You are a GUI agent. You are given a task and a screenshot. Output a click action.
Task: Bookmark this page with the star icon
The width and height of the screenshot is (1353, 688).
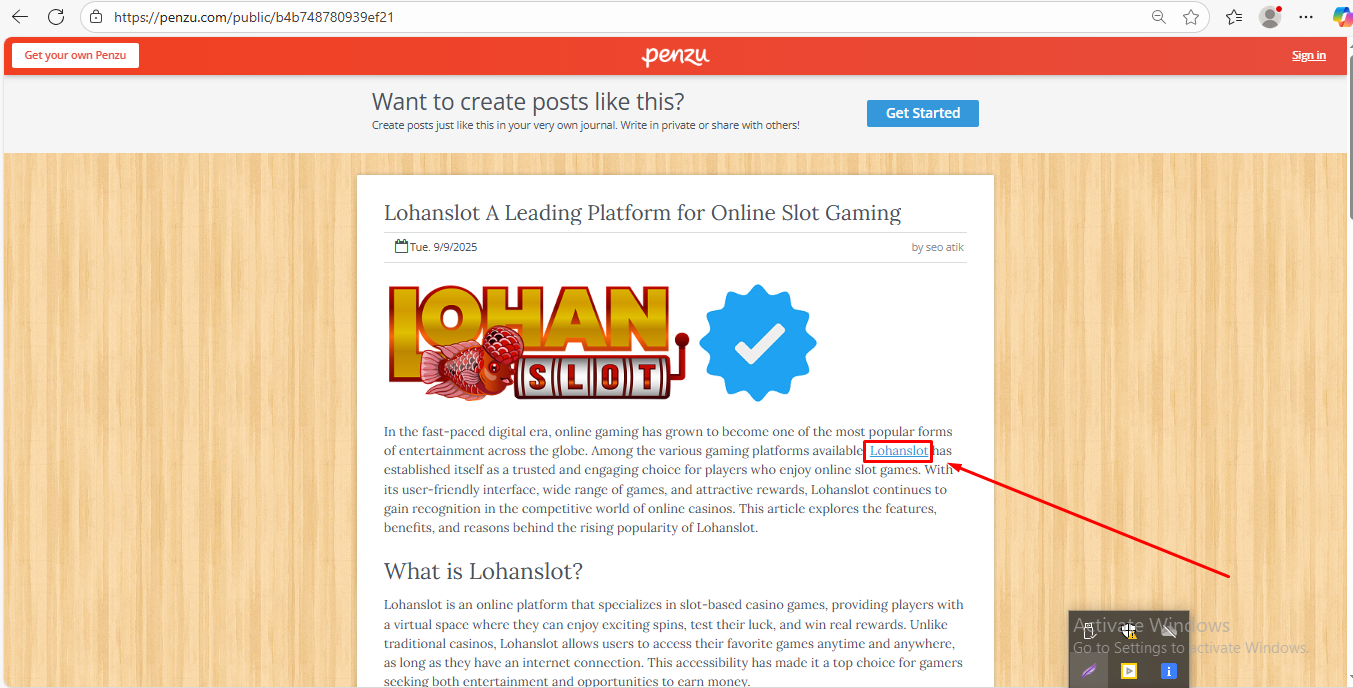[1191, 17]
